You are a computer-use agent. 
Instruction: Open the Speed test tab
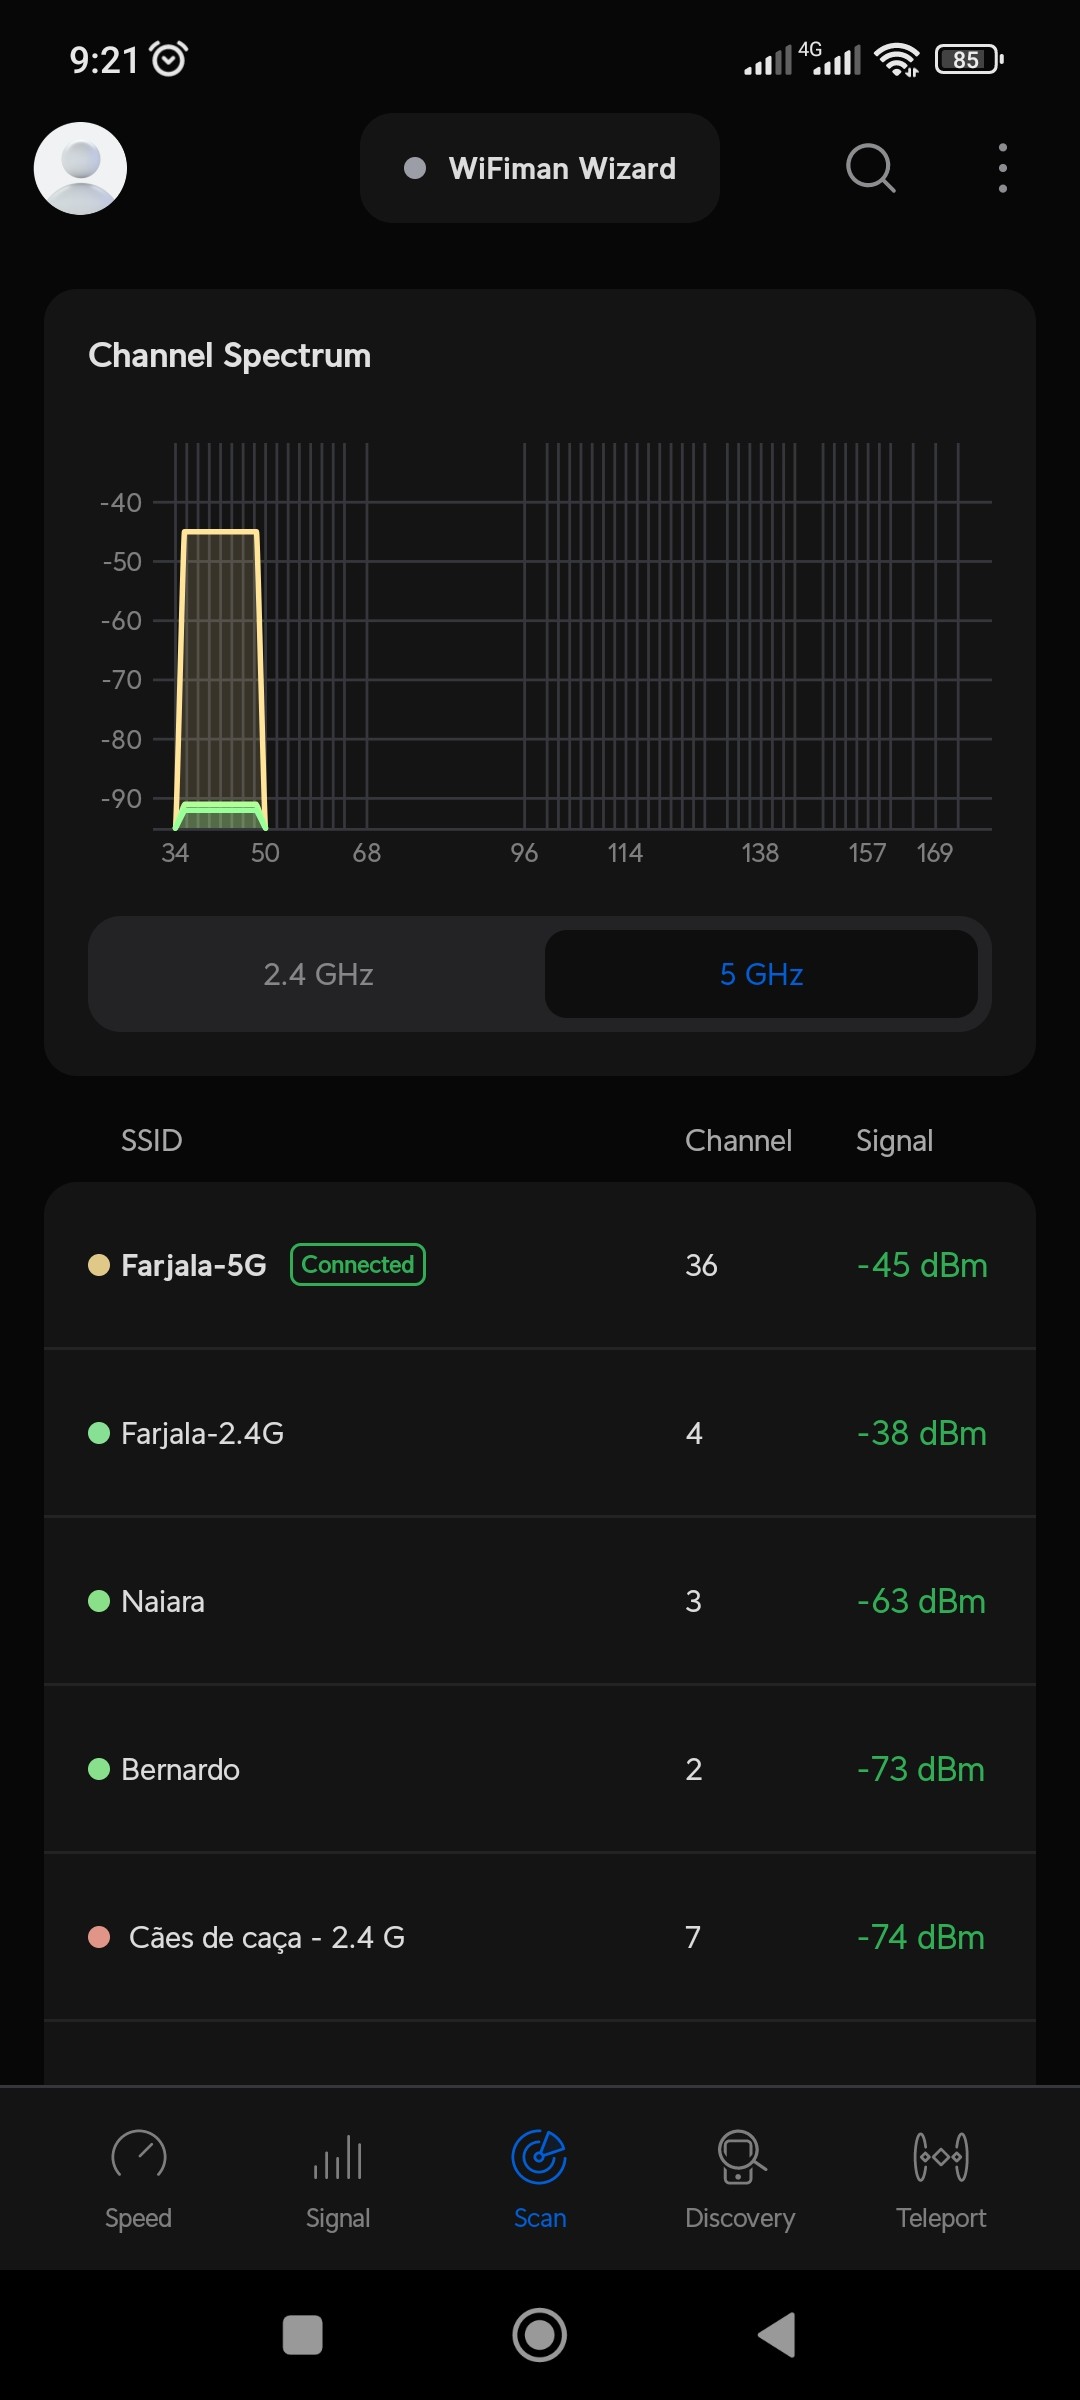[138, 2177]
